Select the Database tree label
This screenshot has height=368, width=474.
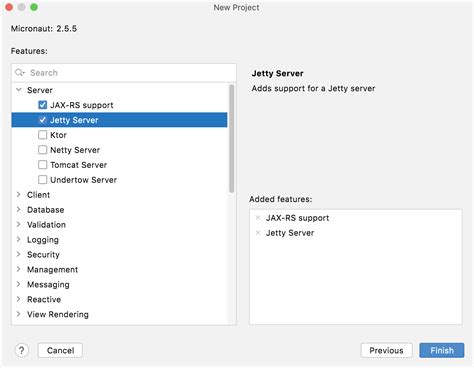pos(45,210)
